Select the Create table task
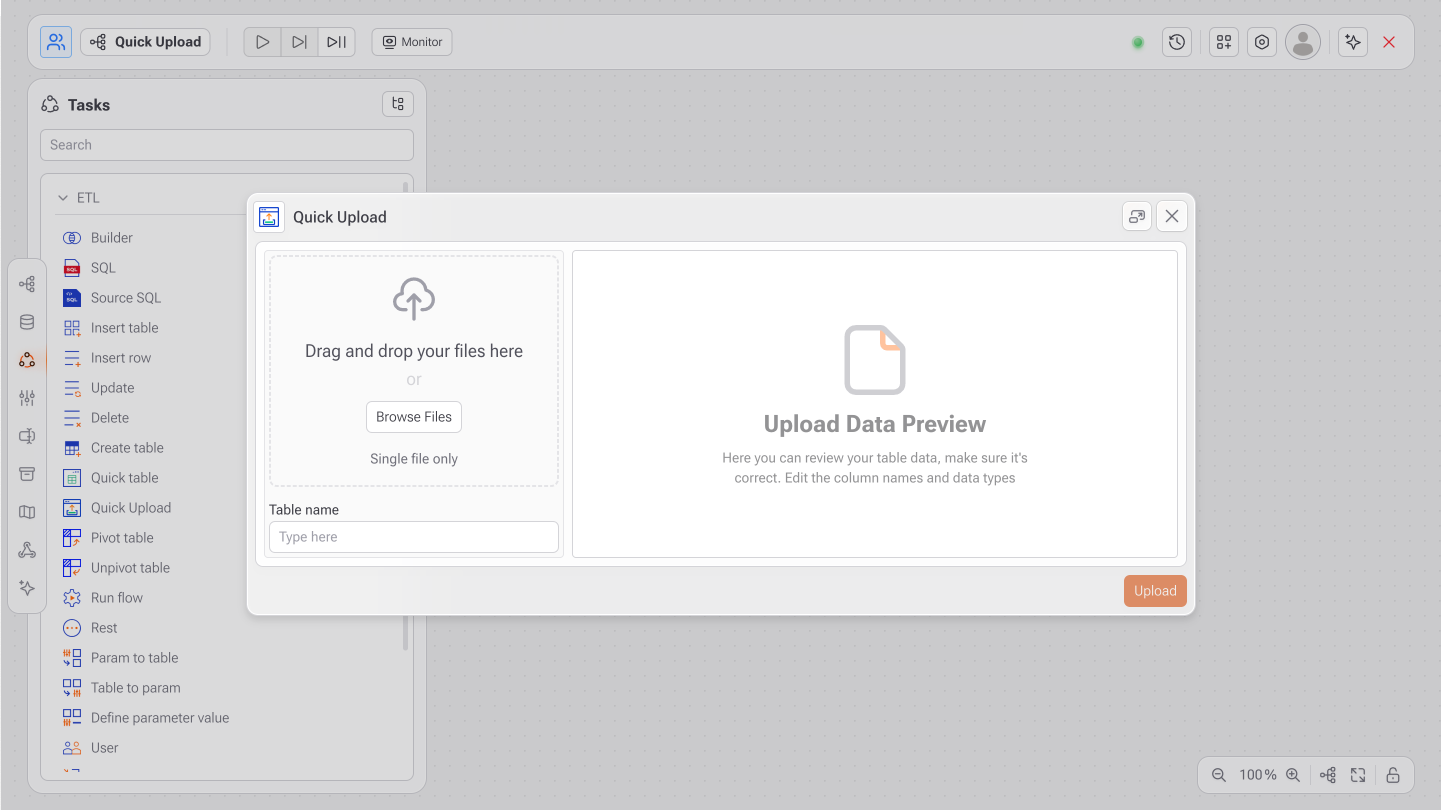1441x810 pixels. (x=127, y=448)
